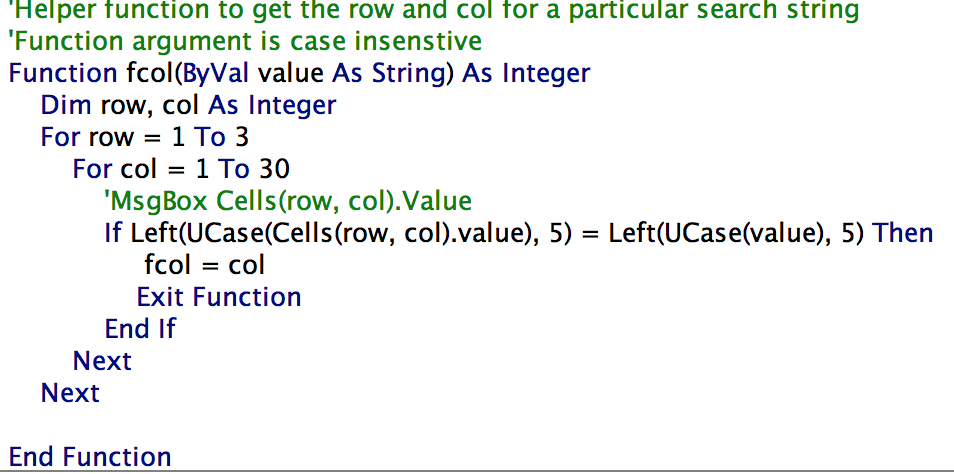Click the 'Then' keyword
Screen dimensions: 954x474
tap(903, 234)
